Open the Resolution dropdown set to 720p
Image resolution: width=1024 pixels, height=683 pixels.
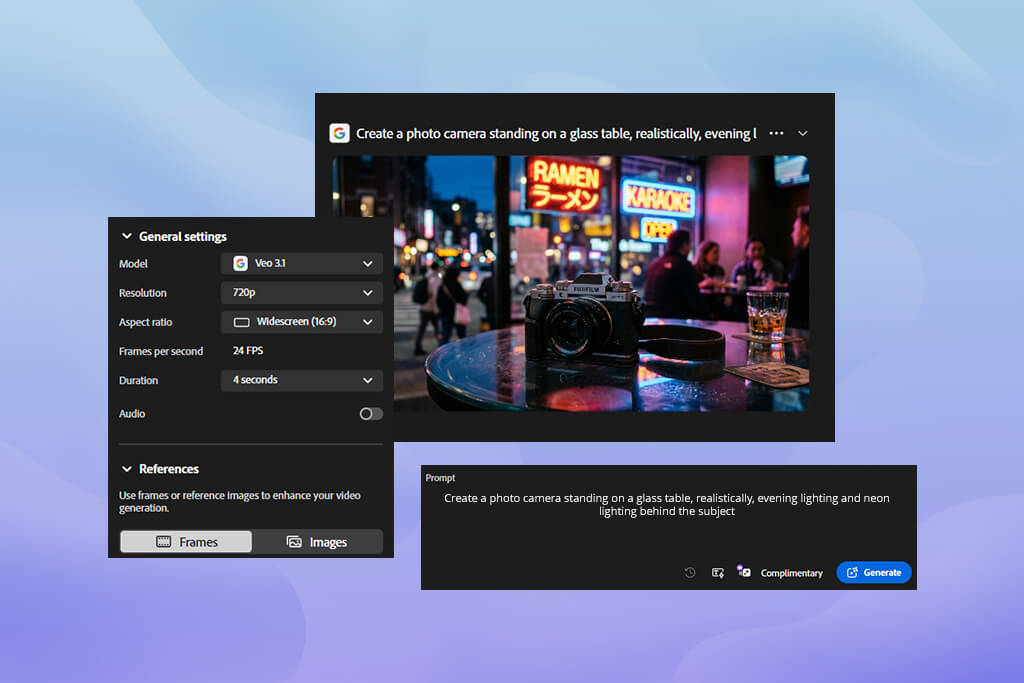click(x=302, y=293)
